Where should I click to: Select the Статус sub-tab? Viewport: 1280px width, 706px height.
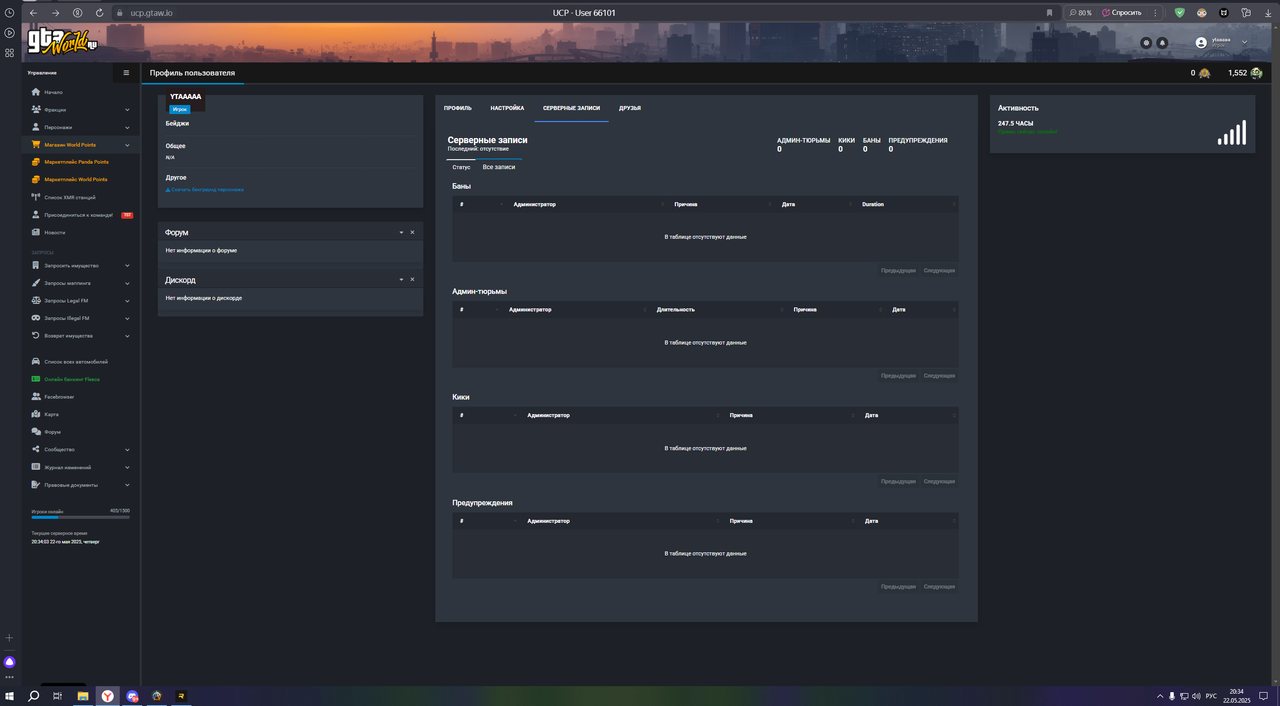[461, 167]
